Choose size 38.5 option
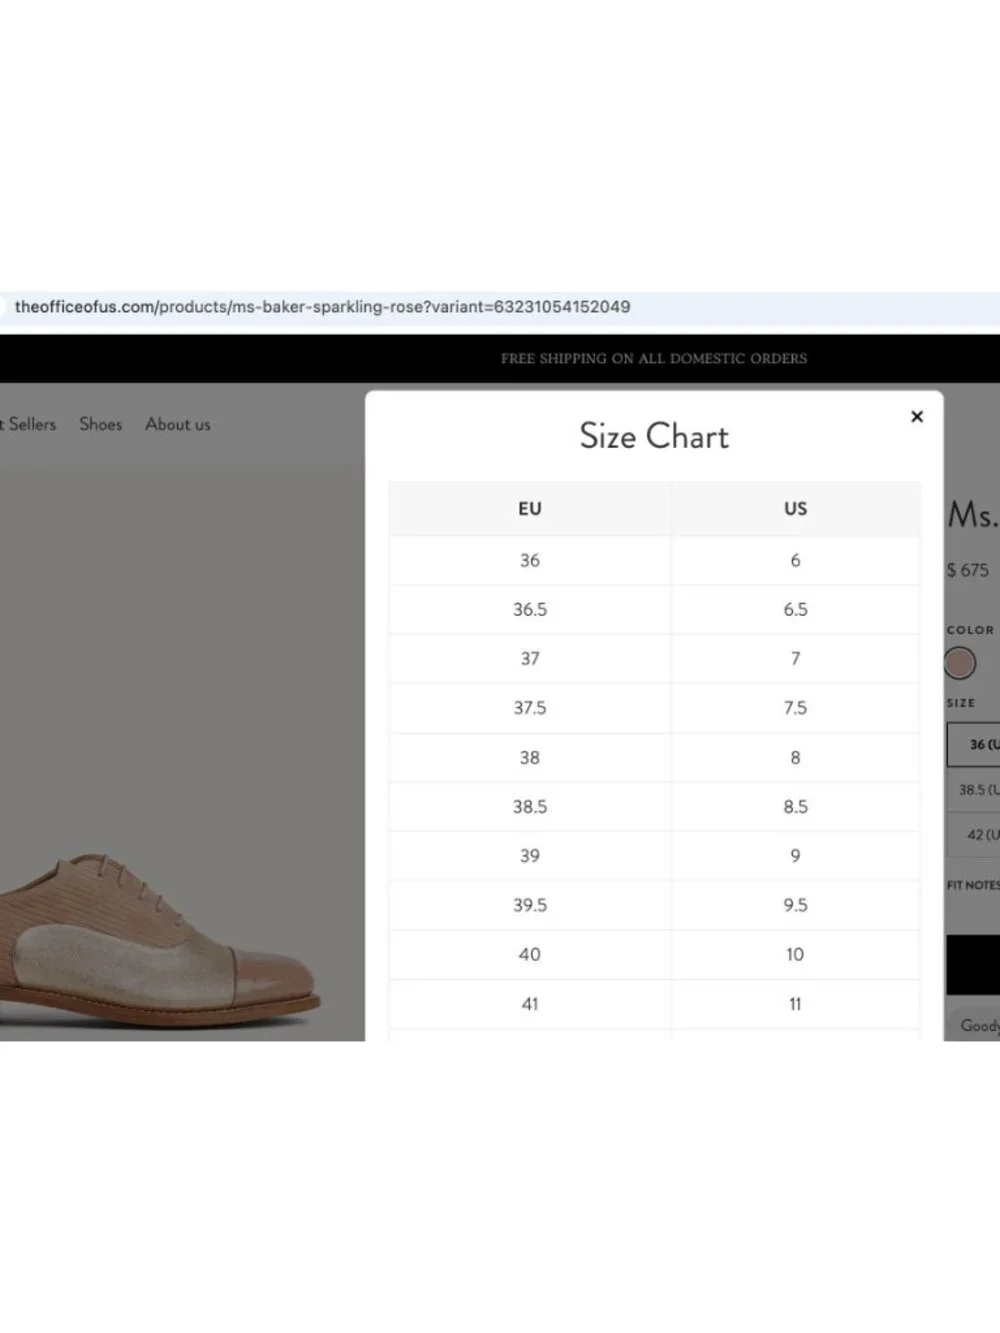 click(974, 790)
